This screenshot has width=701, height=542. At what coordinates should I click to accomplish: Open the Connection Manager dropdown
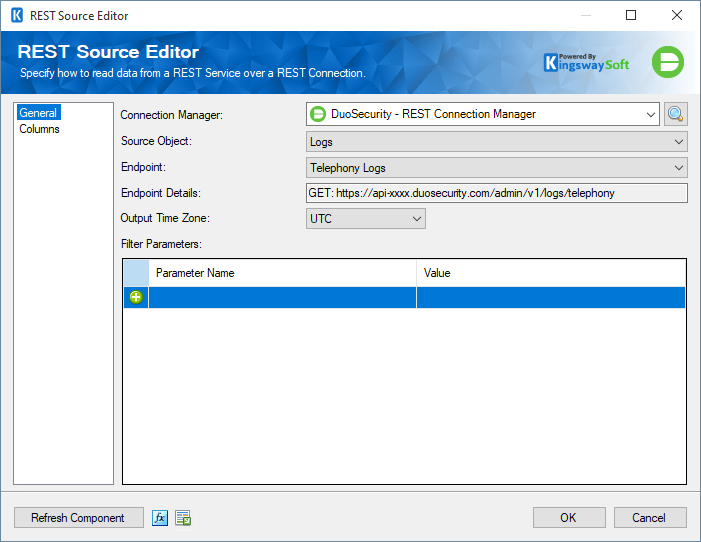483,114
